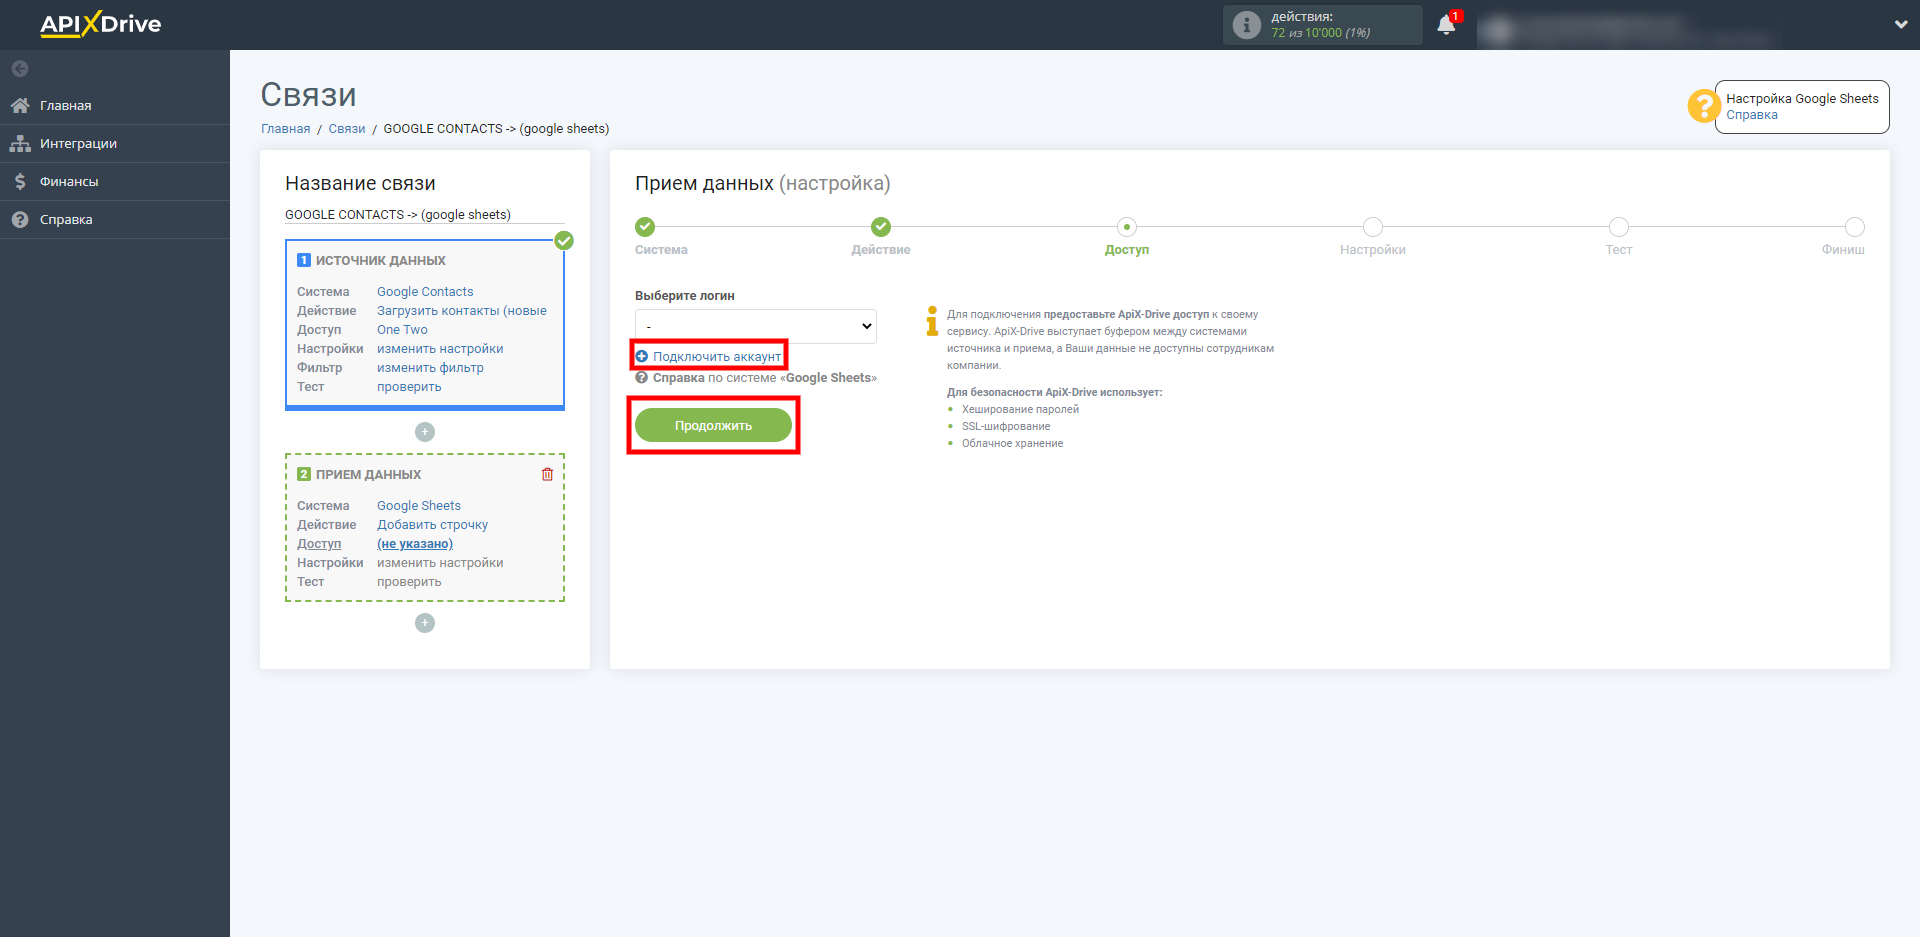Click Загрузить контакты action link
This screenshot has width=1920, height=937.
pos(462,311)
